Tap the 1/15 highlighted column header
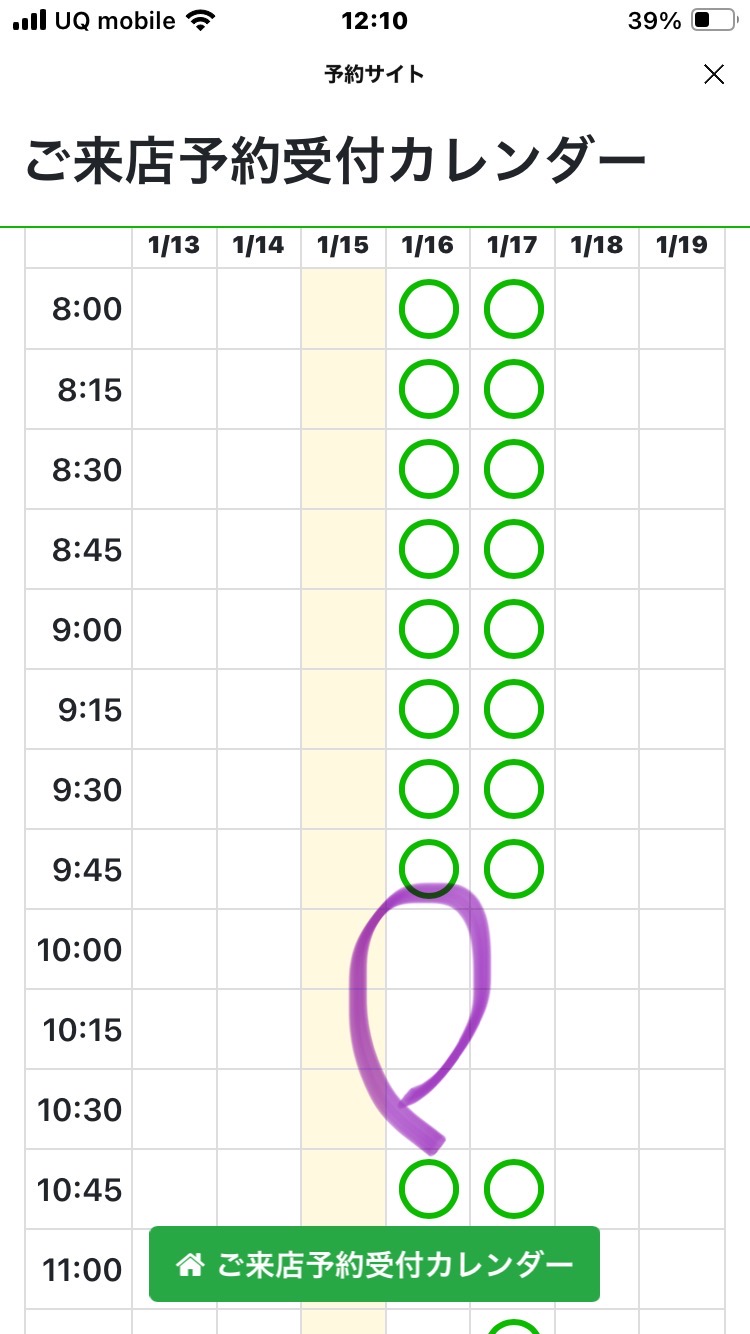 coord(343,245)
